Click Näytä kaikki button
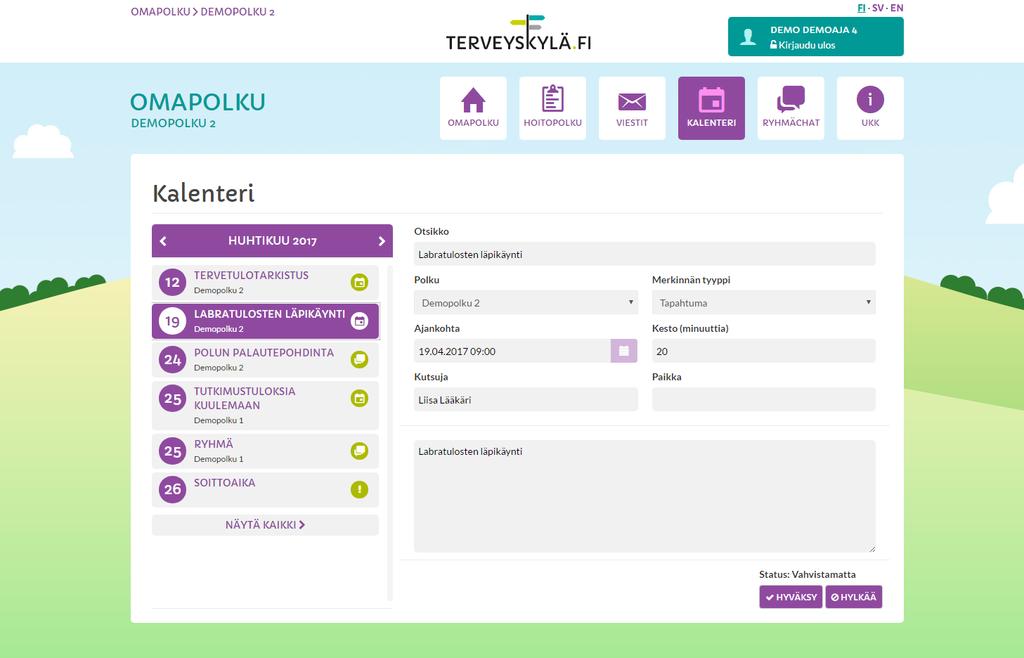This screenshot has width=1024, height=658. point(265,525)
